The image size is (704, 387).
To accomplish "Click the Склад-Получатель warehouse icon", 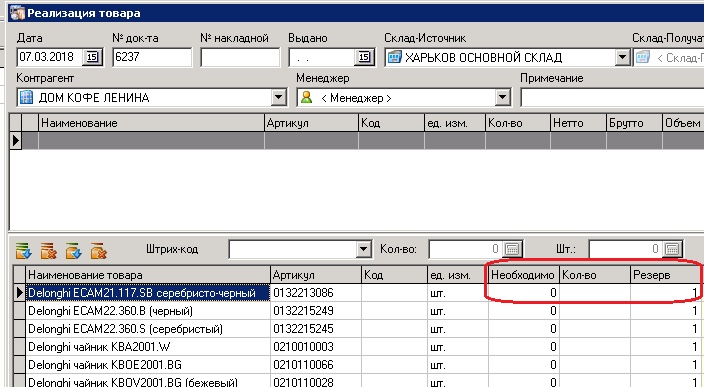I will [642, 57].
